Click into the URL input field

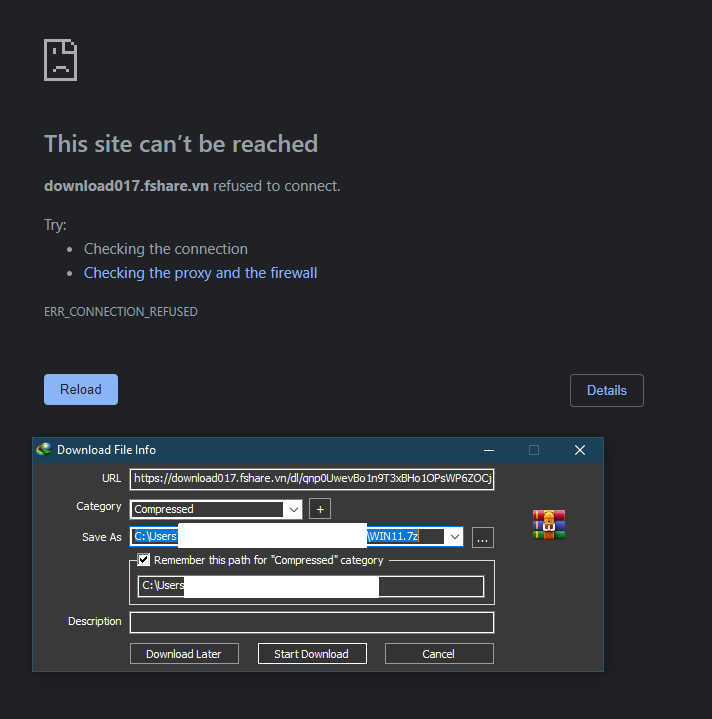(x=312, y=479)
